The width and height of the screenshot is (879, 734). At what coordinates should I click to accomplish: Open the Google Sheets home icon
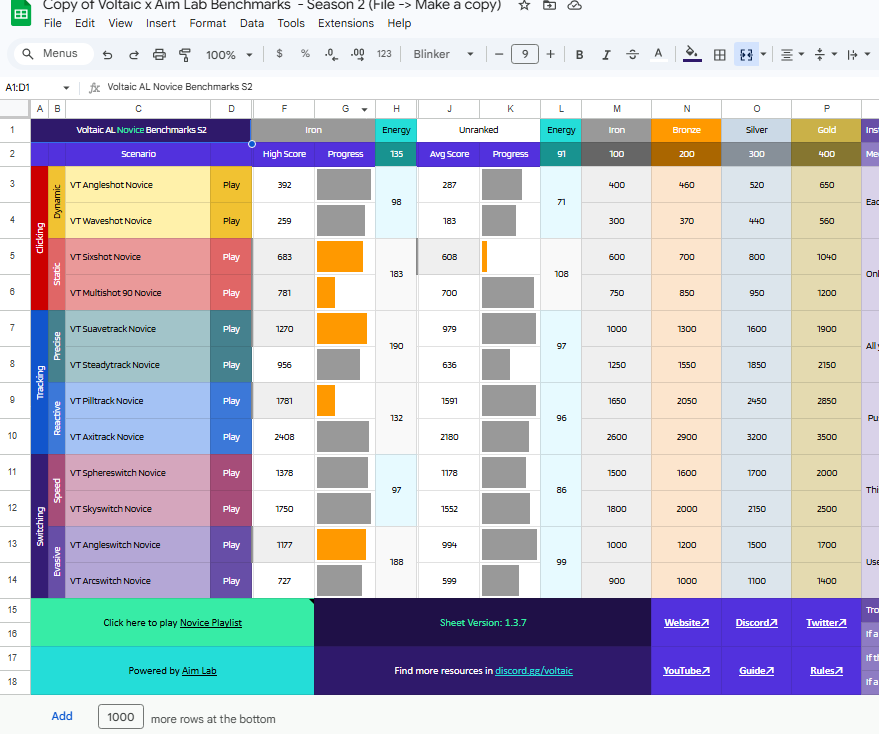(x=21, y=13)
